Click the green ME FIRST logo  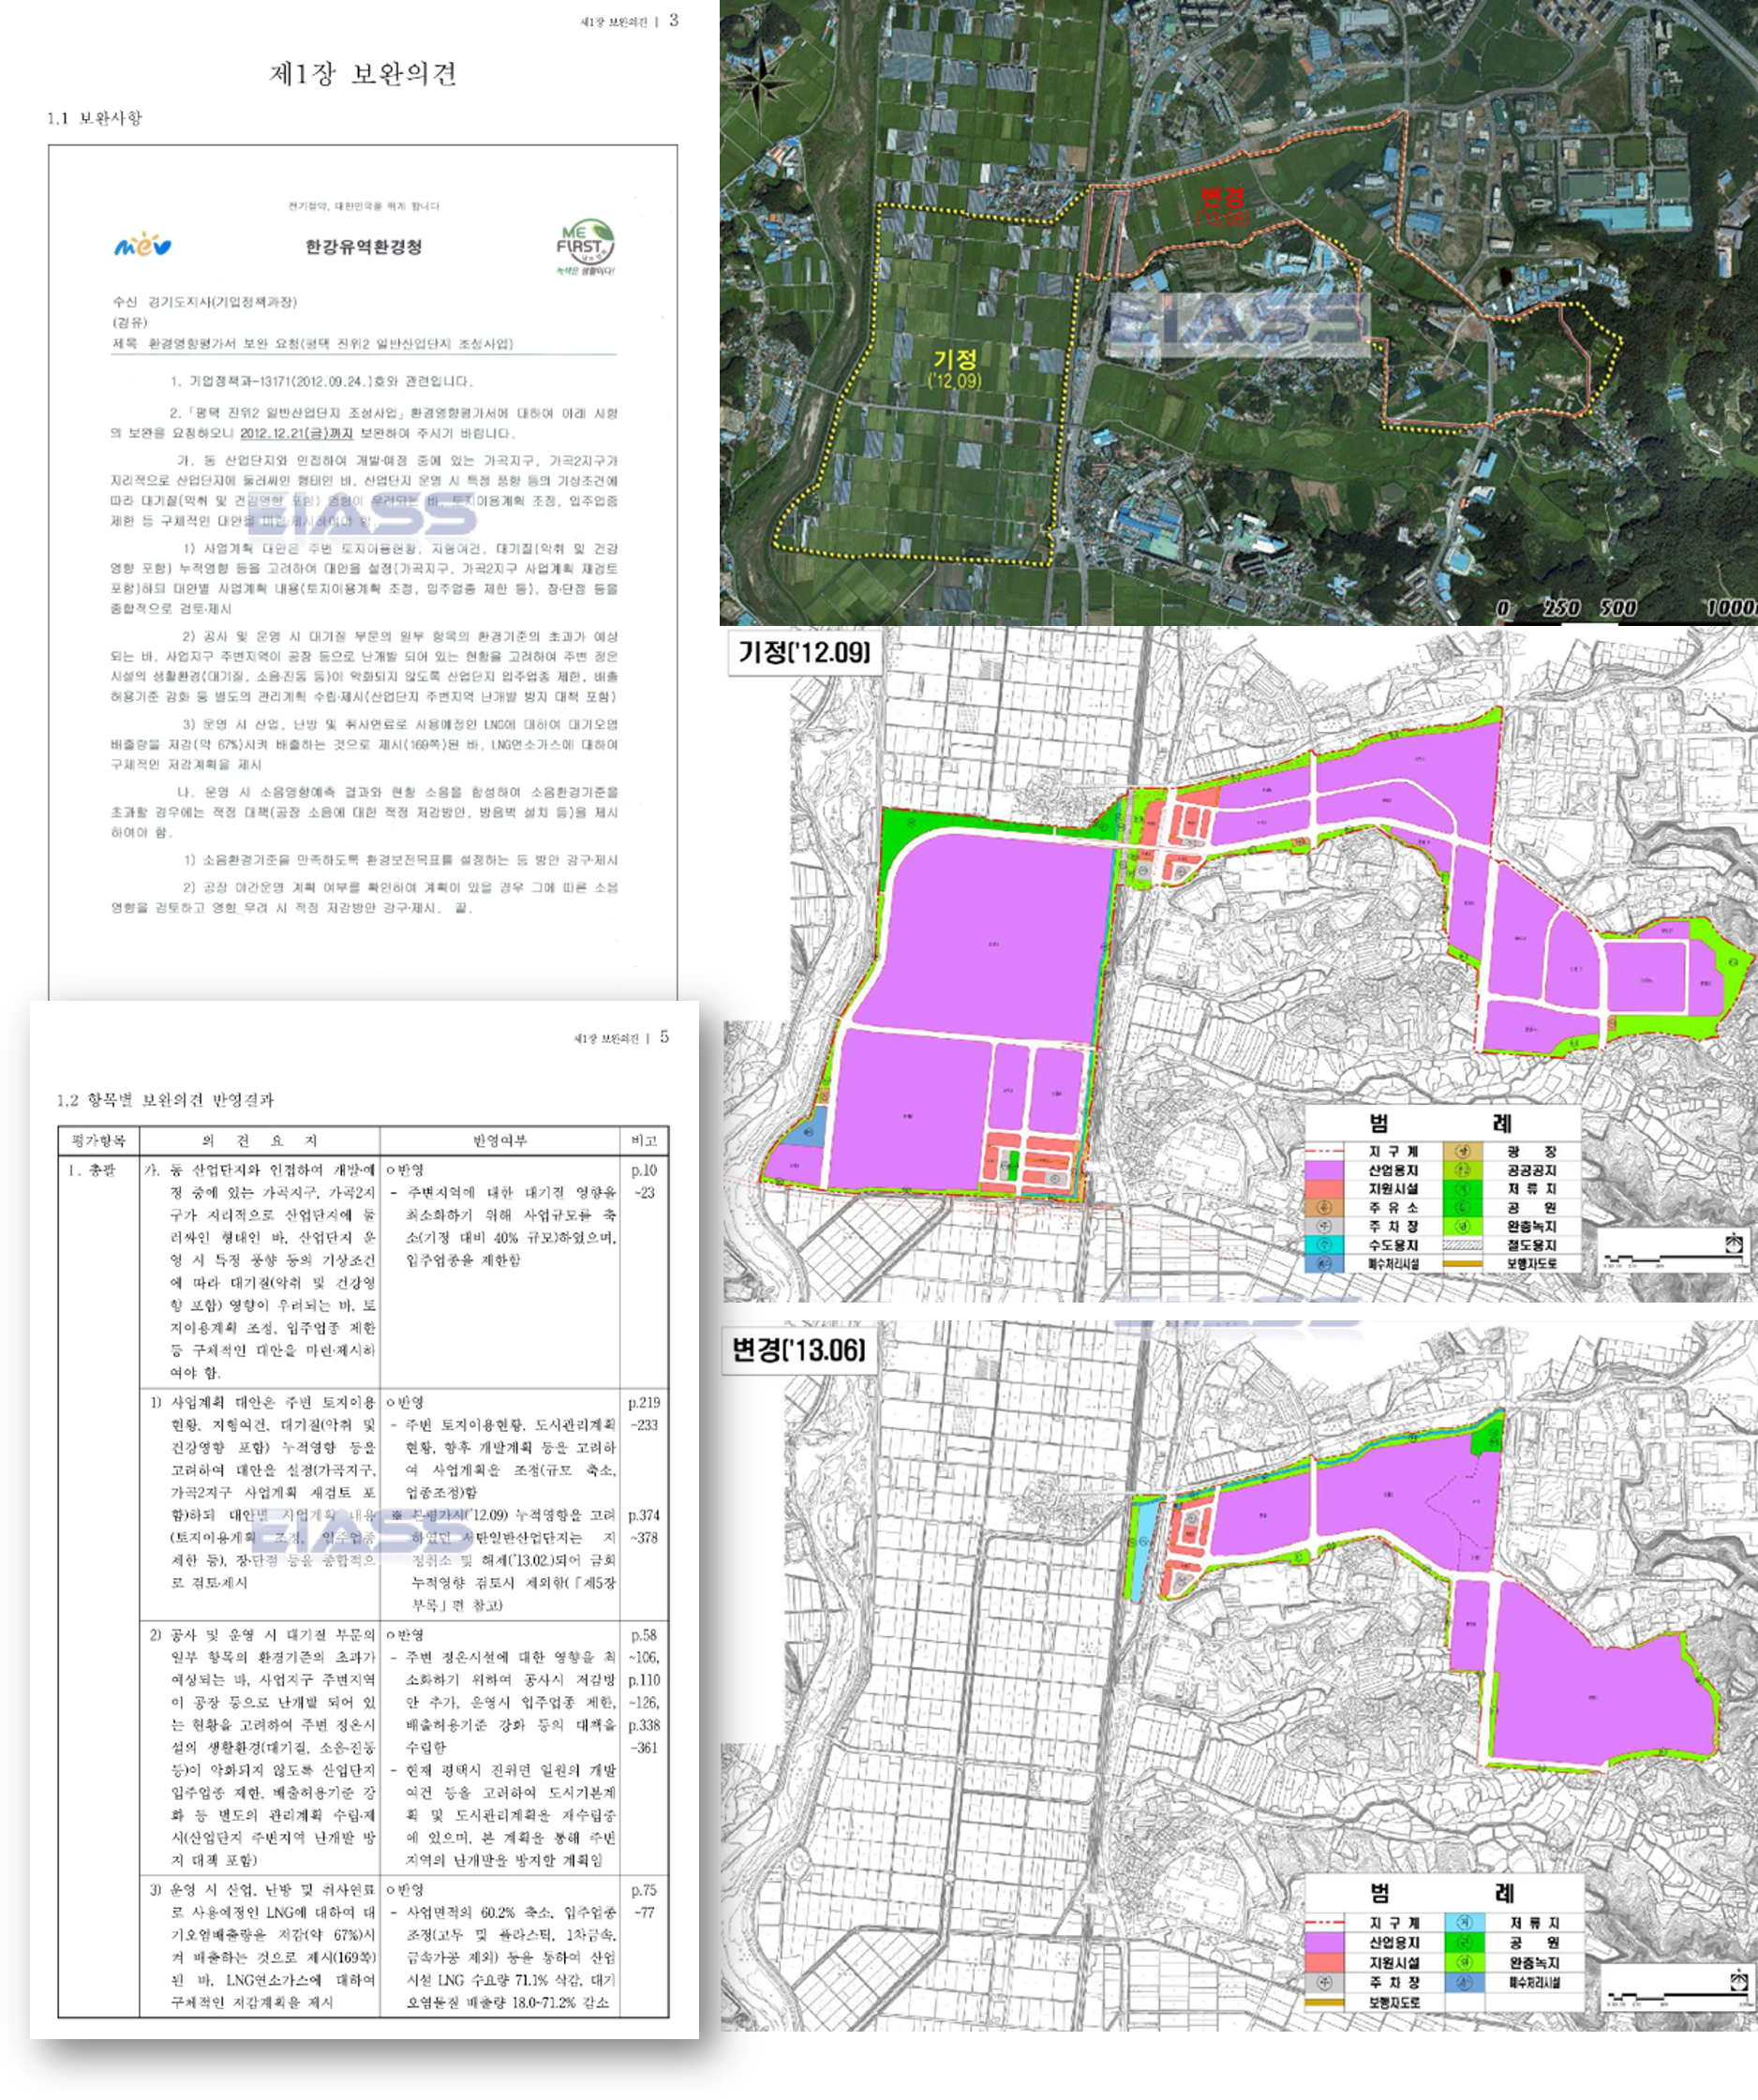coord(585,247)
